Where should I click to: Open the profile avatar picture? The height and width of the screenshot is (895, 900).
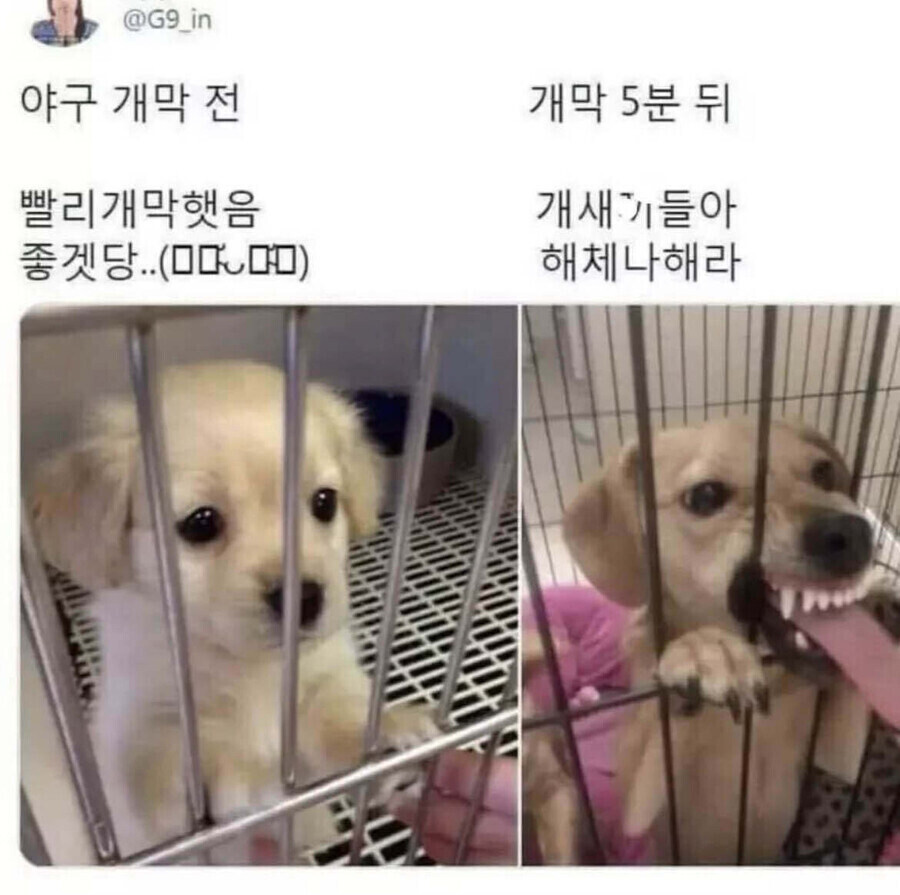(64, 22)
